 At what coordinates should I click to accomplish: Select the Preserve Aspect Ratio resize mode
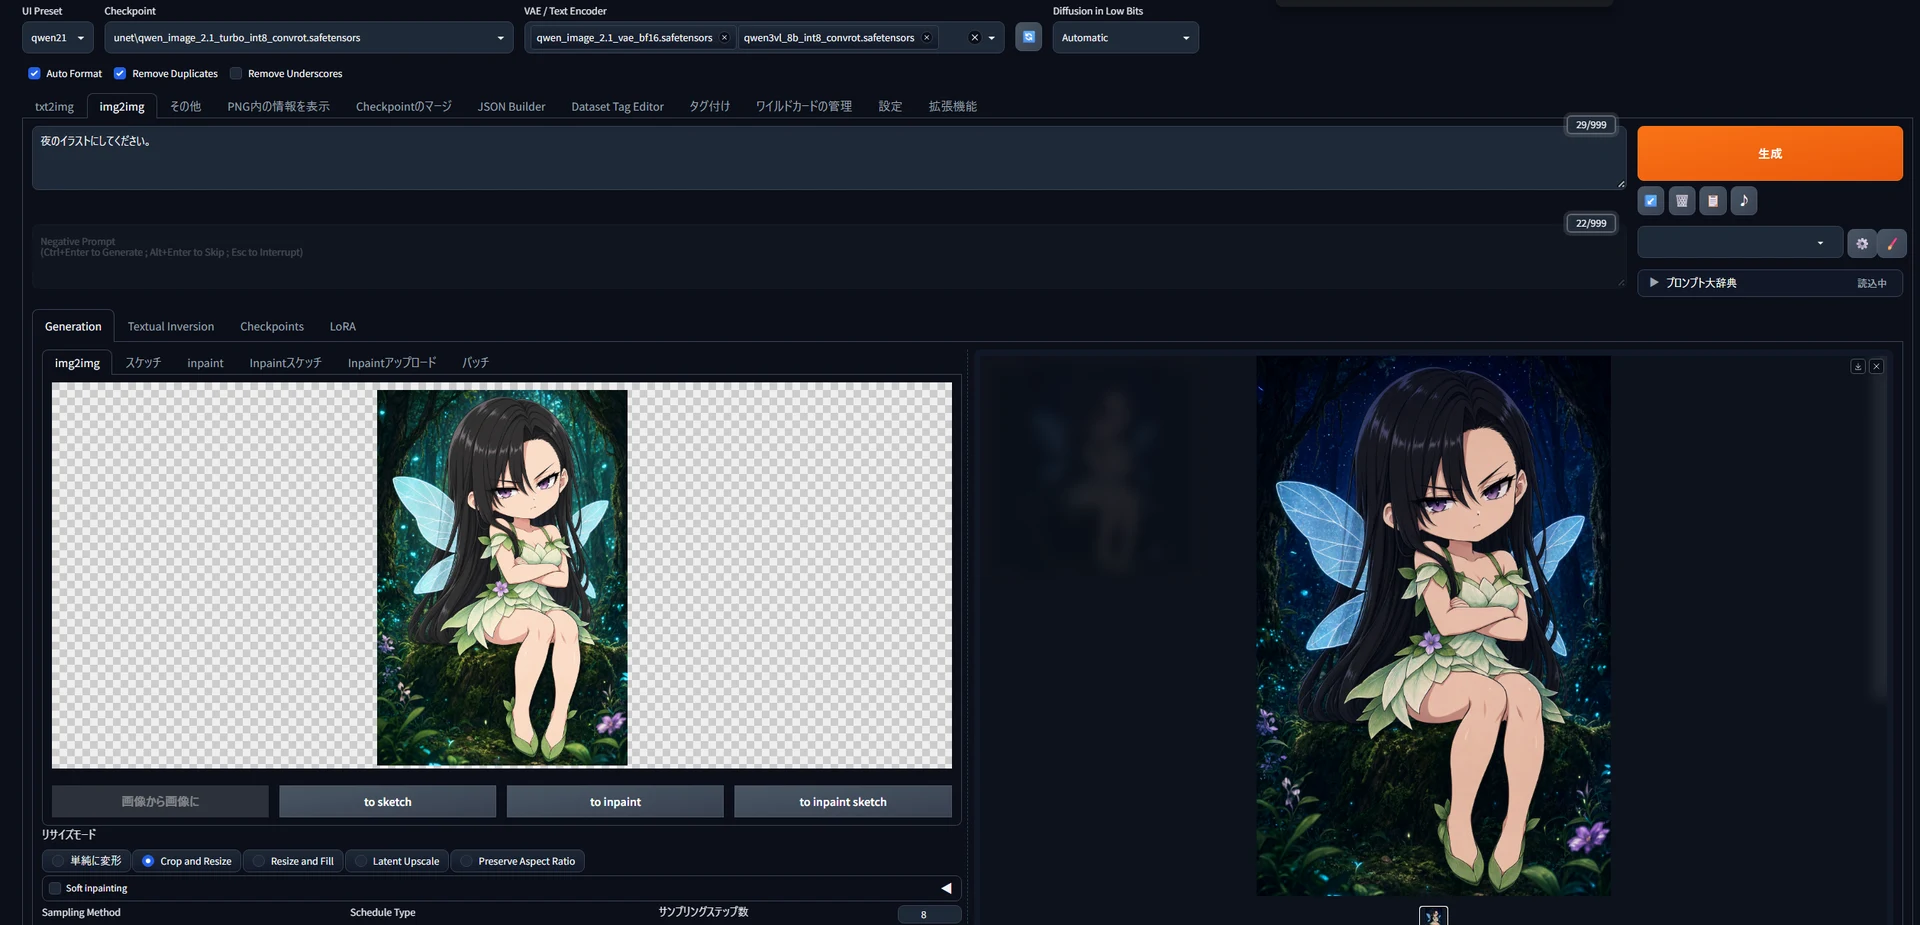[518, 861]
